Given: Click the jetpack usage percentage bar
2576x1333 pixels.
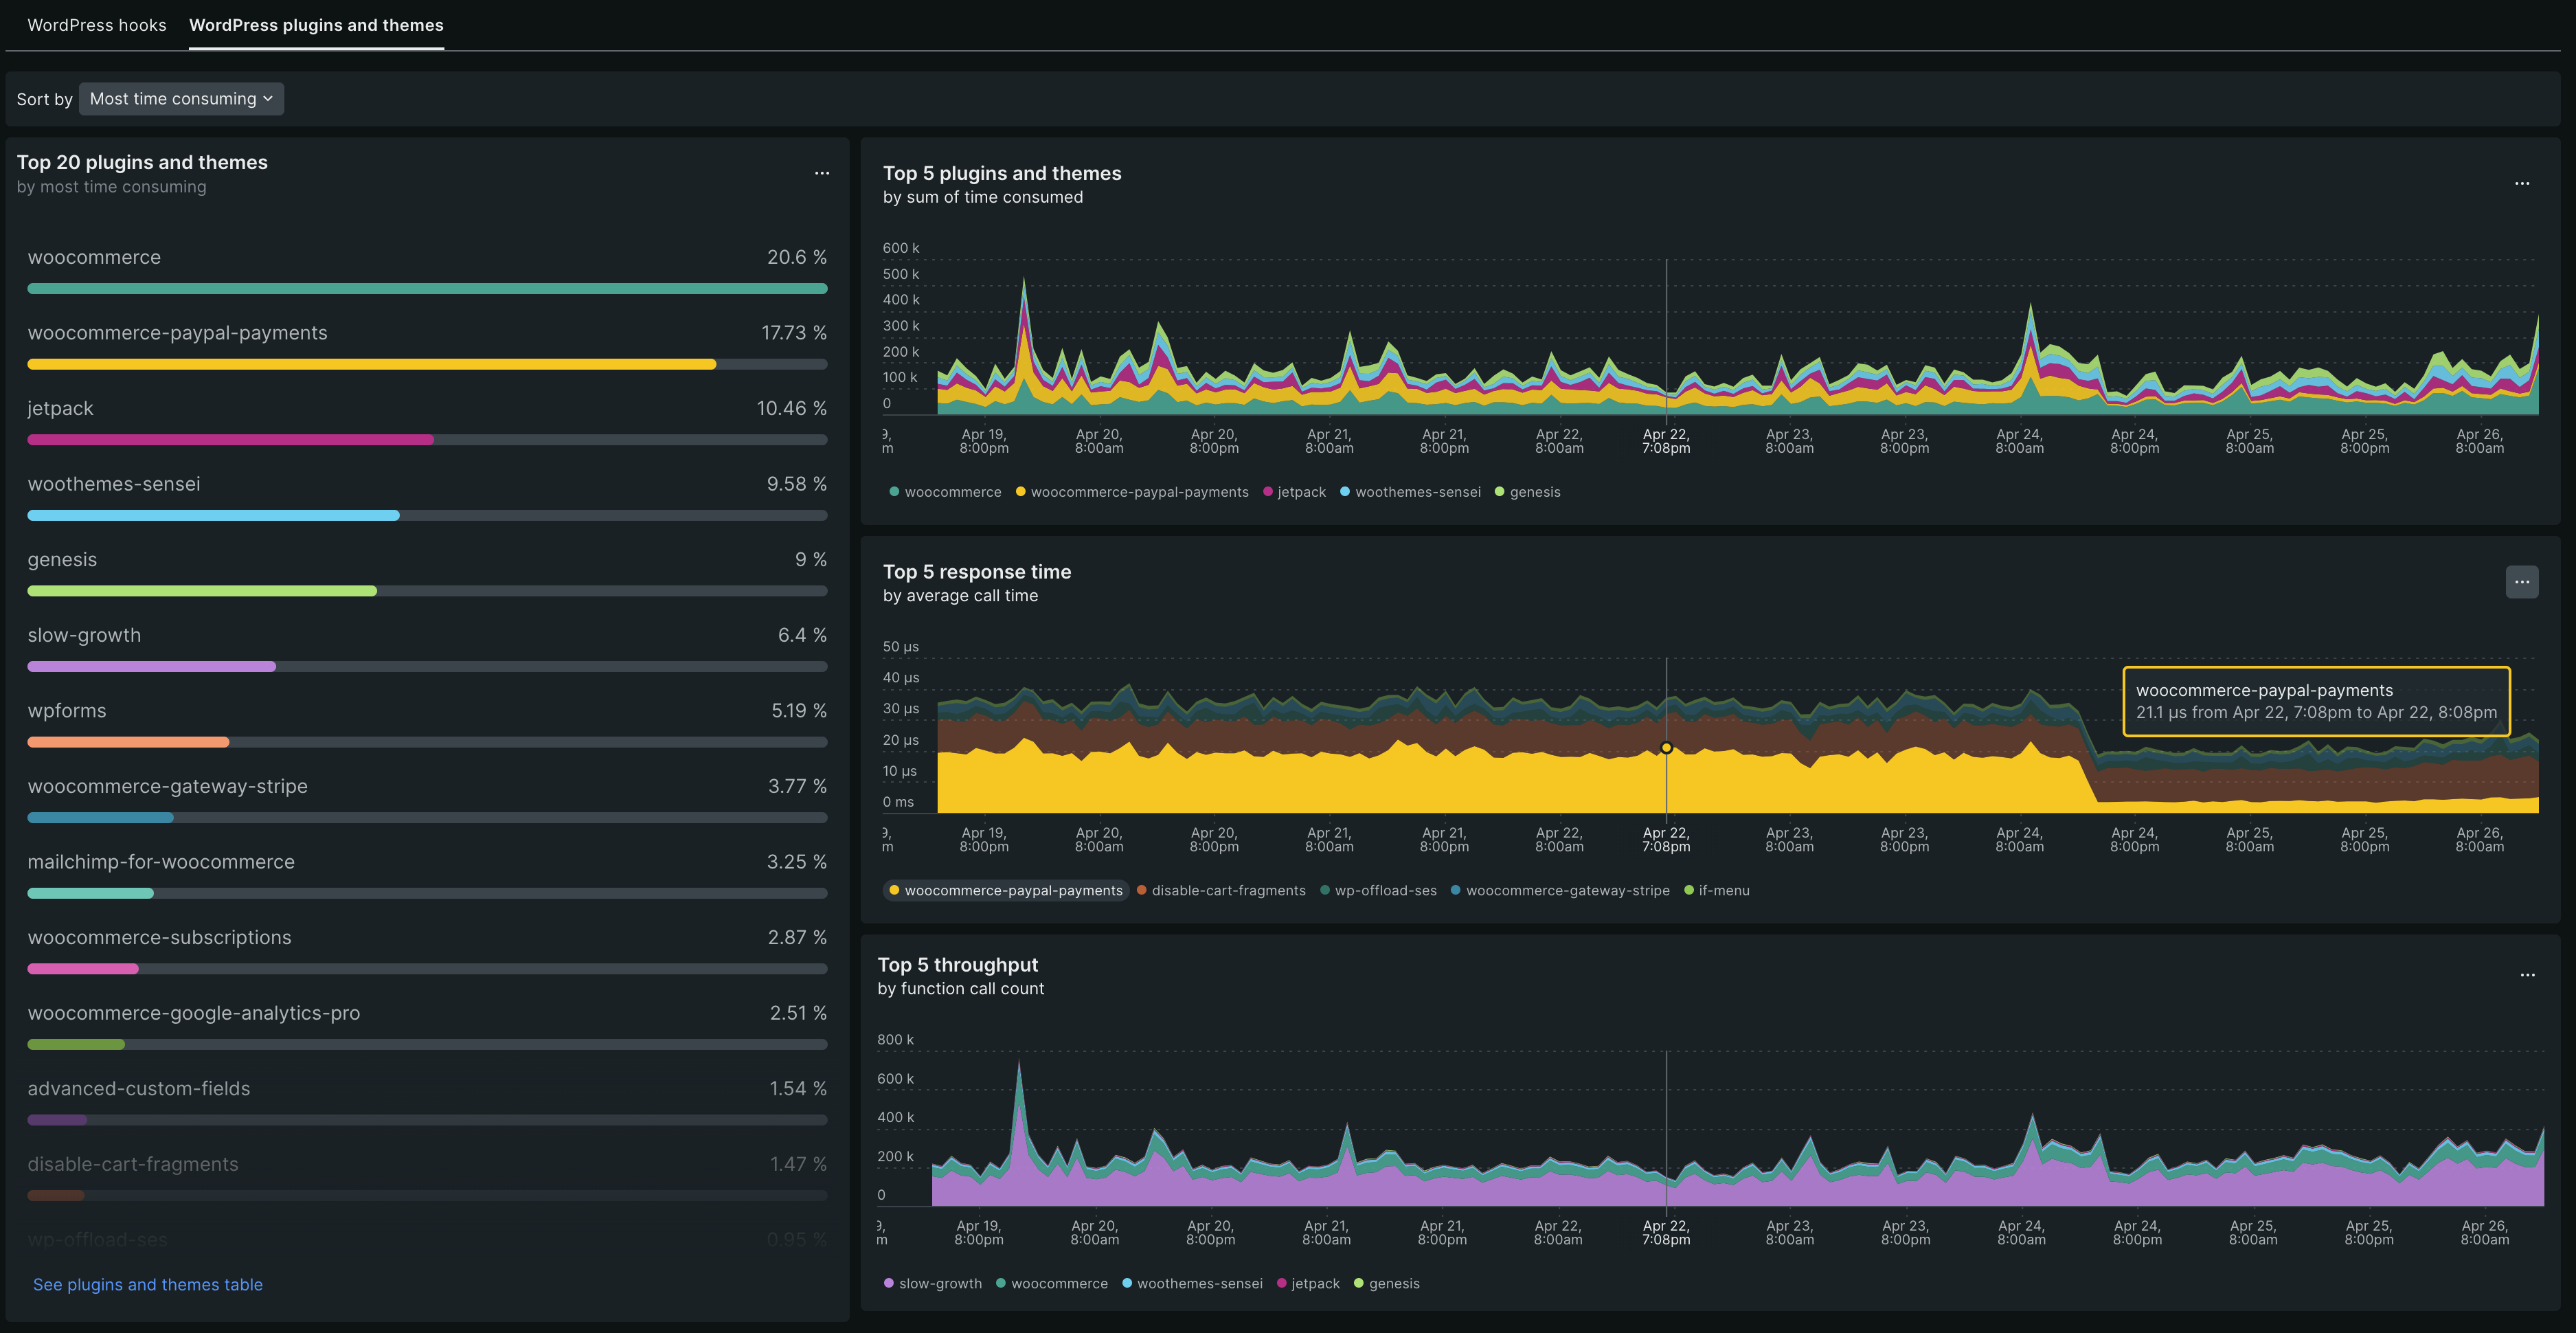Looking at the screenshot, I should [230, 439].
